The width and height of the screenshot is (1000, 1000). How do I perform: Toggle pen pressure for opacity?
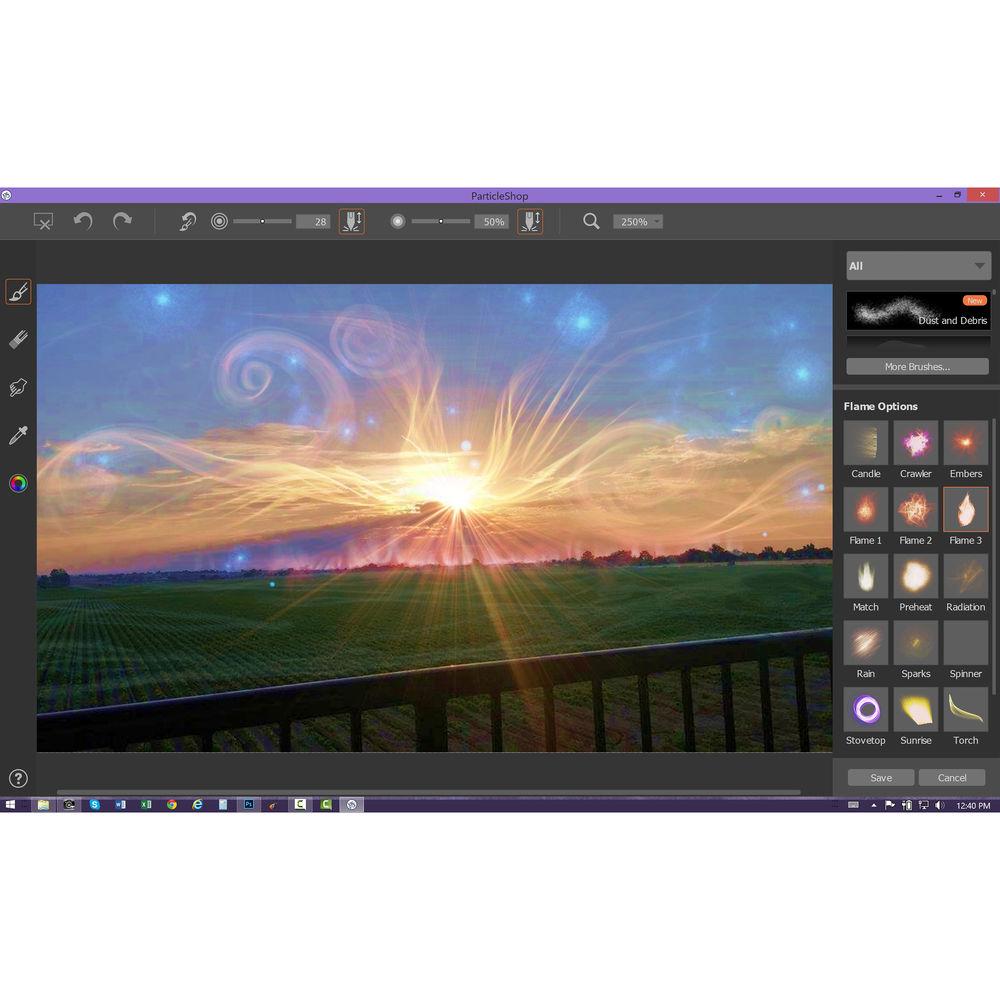[530, 221]
